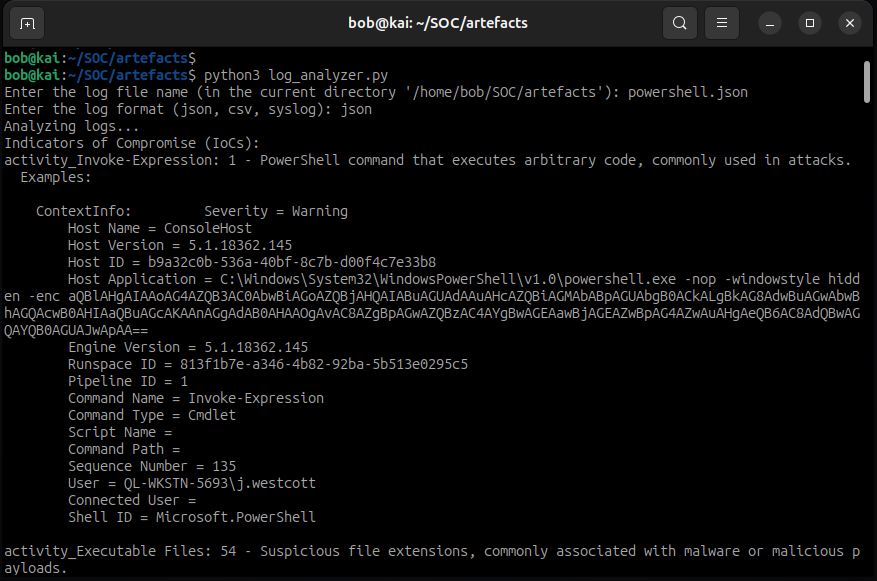Maximize the terminal window
This screenshot has width=877, height=581.
(x=810, y=22)
